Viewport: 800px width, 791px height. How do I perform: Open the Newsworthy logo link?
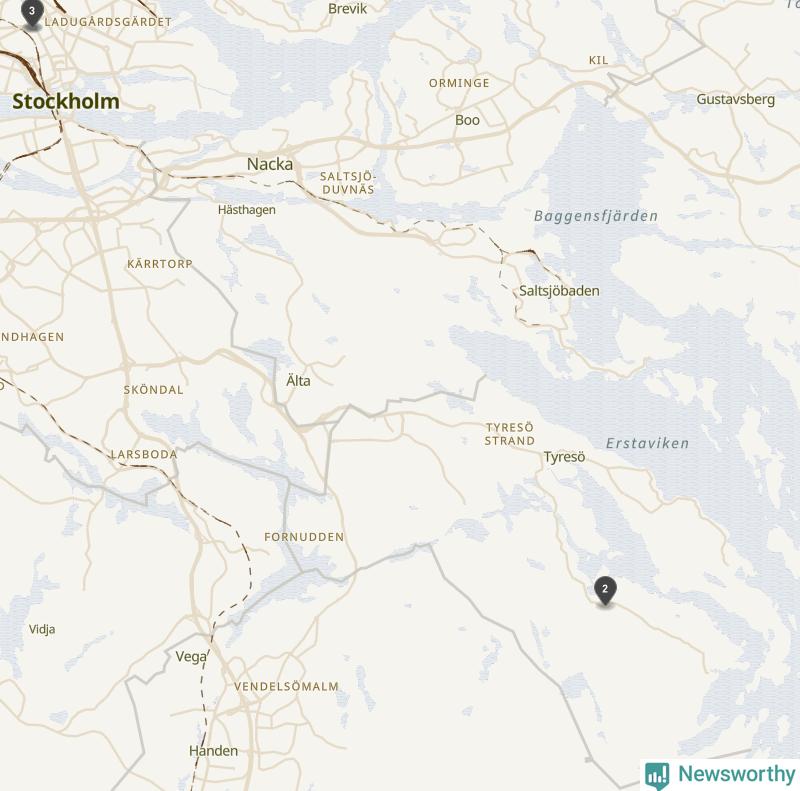(720, 775)
